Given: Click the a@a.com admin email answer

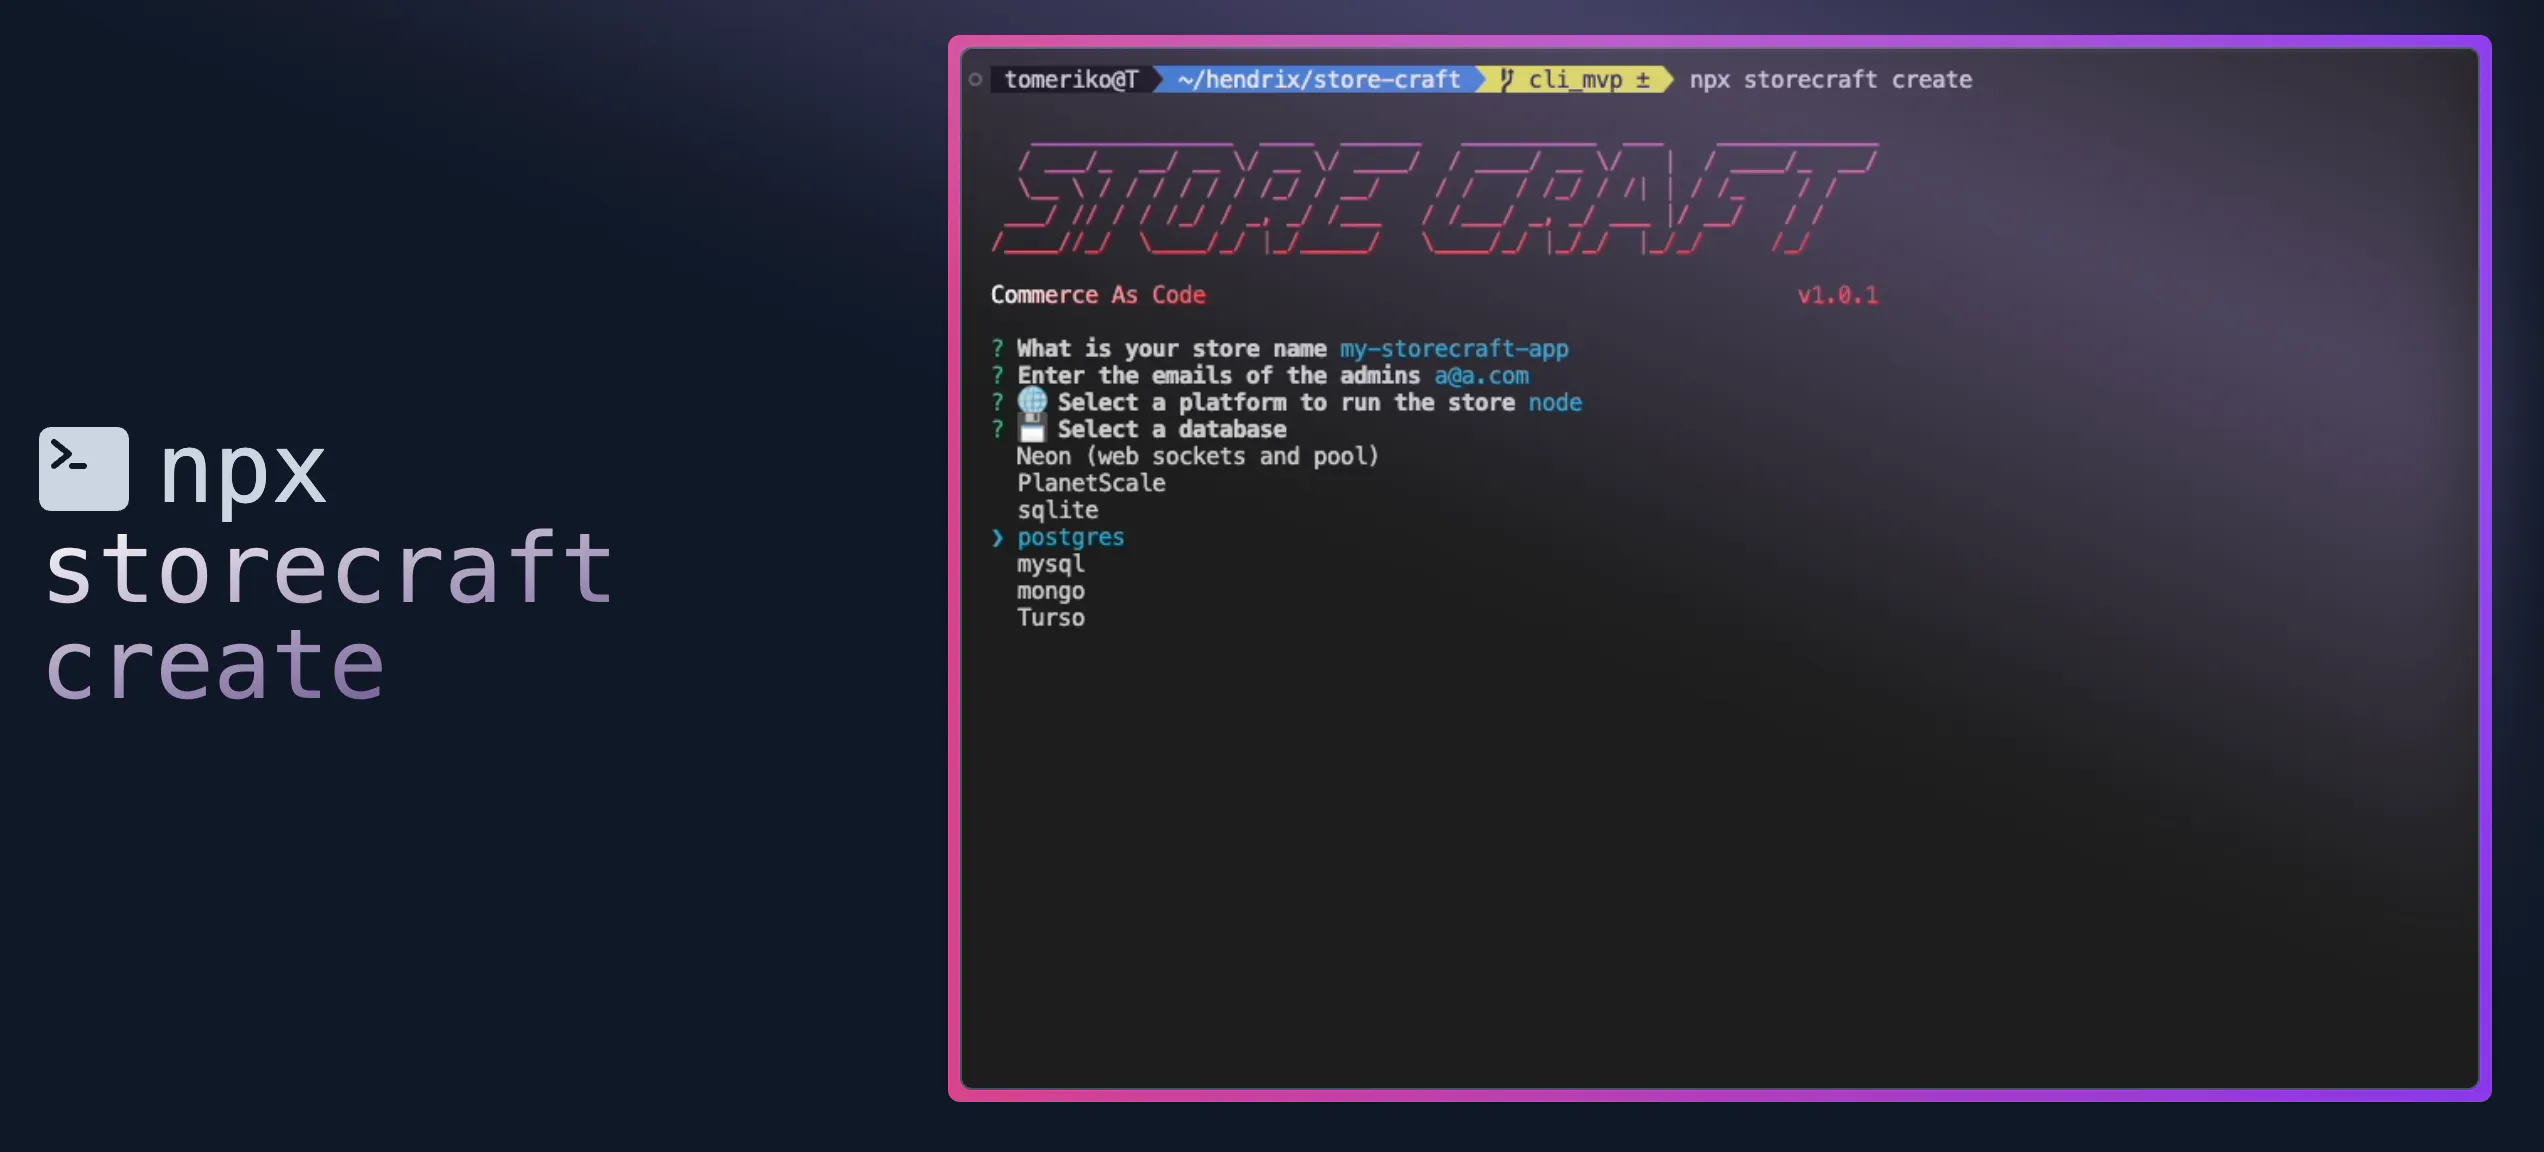Looking at the screenshot, I should coord(1481,376).
